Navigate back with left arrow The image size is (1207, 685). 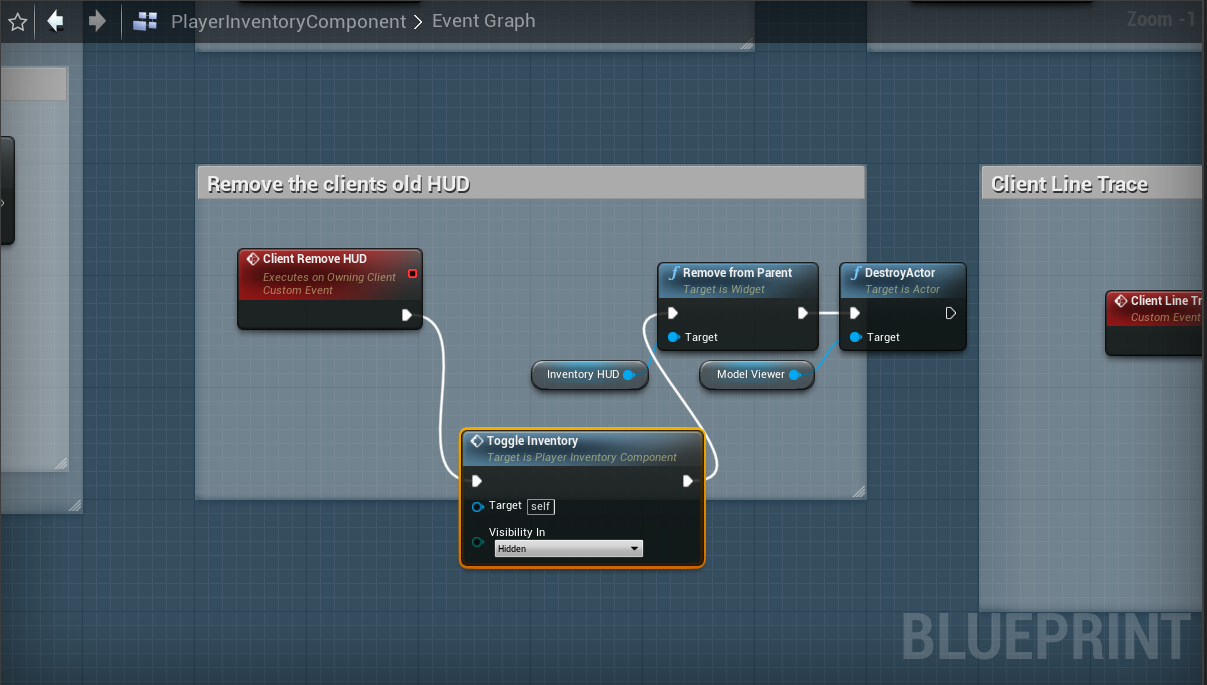56,21
